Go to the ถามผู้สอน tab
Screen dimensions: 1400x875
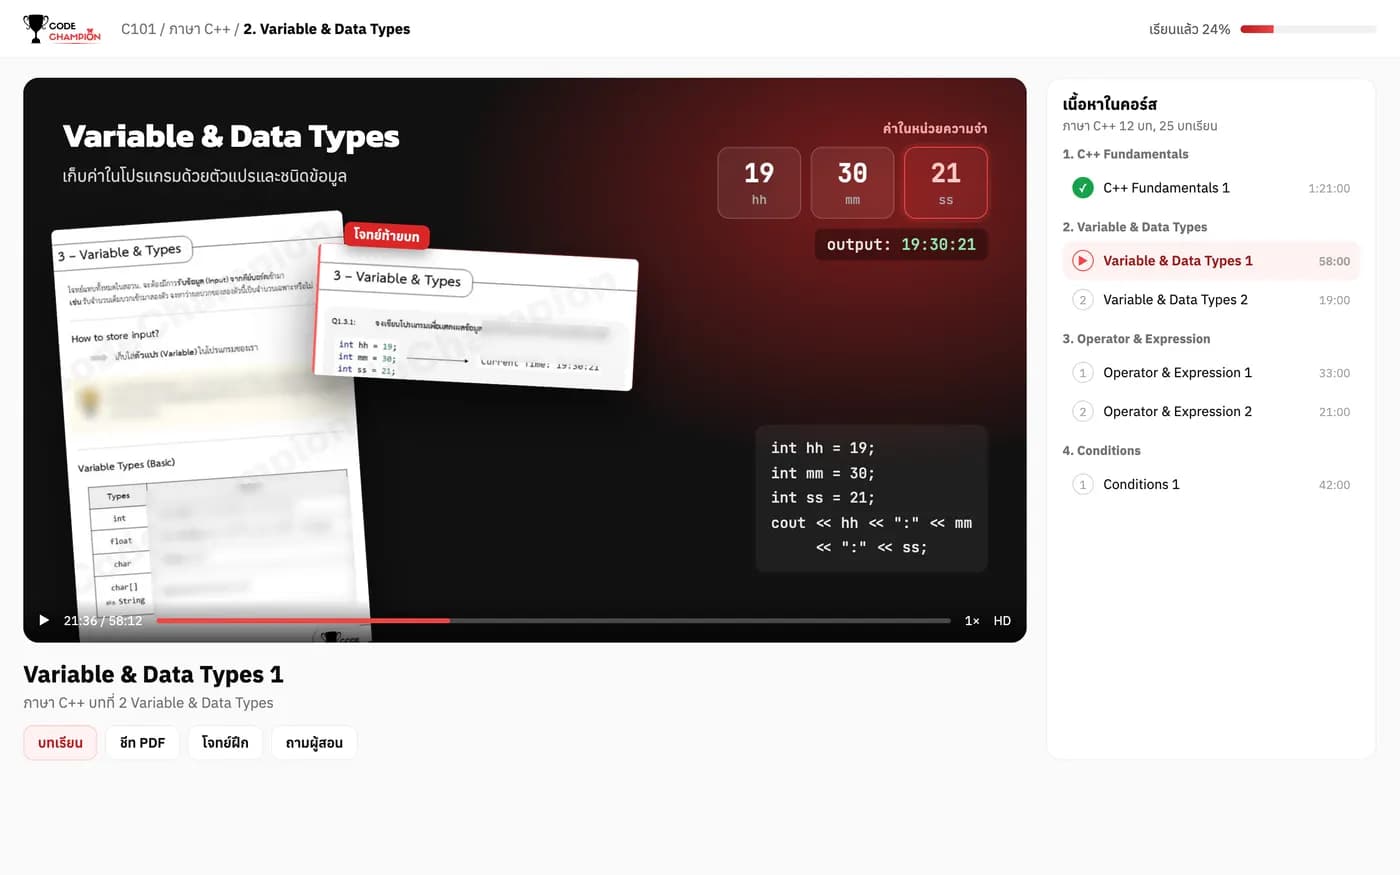click(314, 743)
